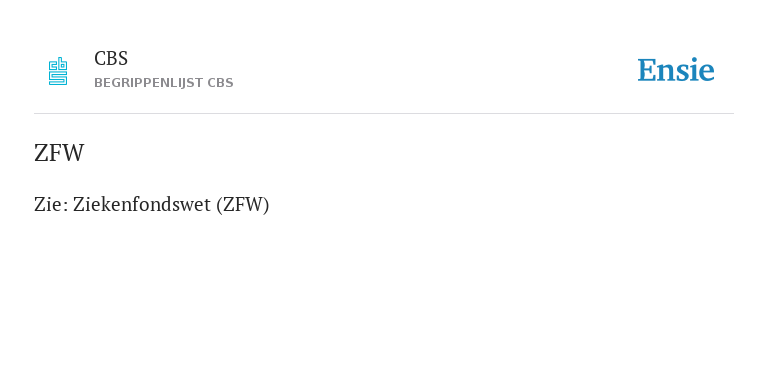
Task: Click the blue CBS logo icon
Action: (58, 71)
